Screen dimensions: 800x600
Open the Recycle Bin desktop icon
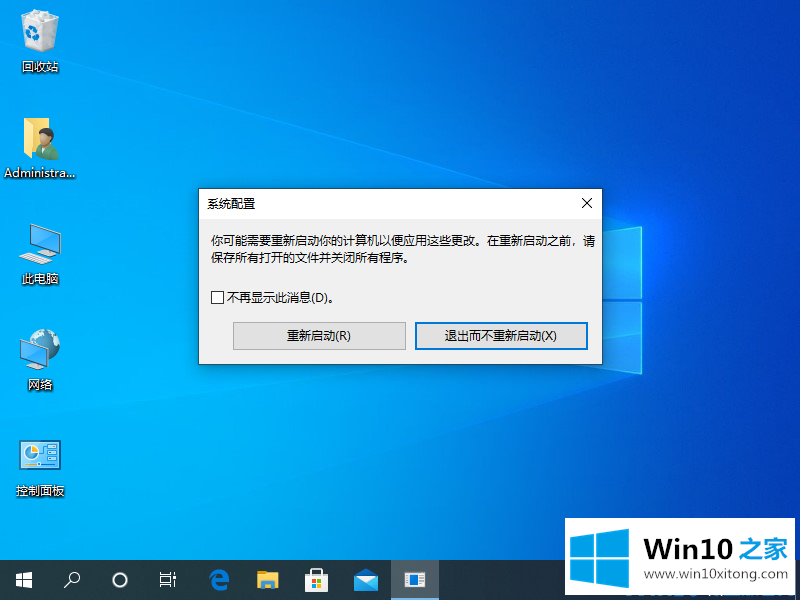(40, 42)
